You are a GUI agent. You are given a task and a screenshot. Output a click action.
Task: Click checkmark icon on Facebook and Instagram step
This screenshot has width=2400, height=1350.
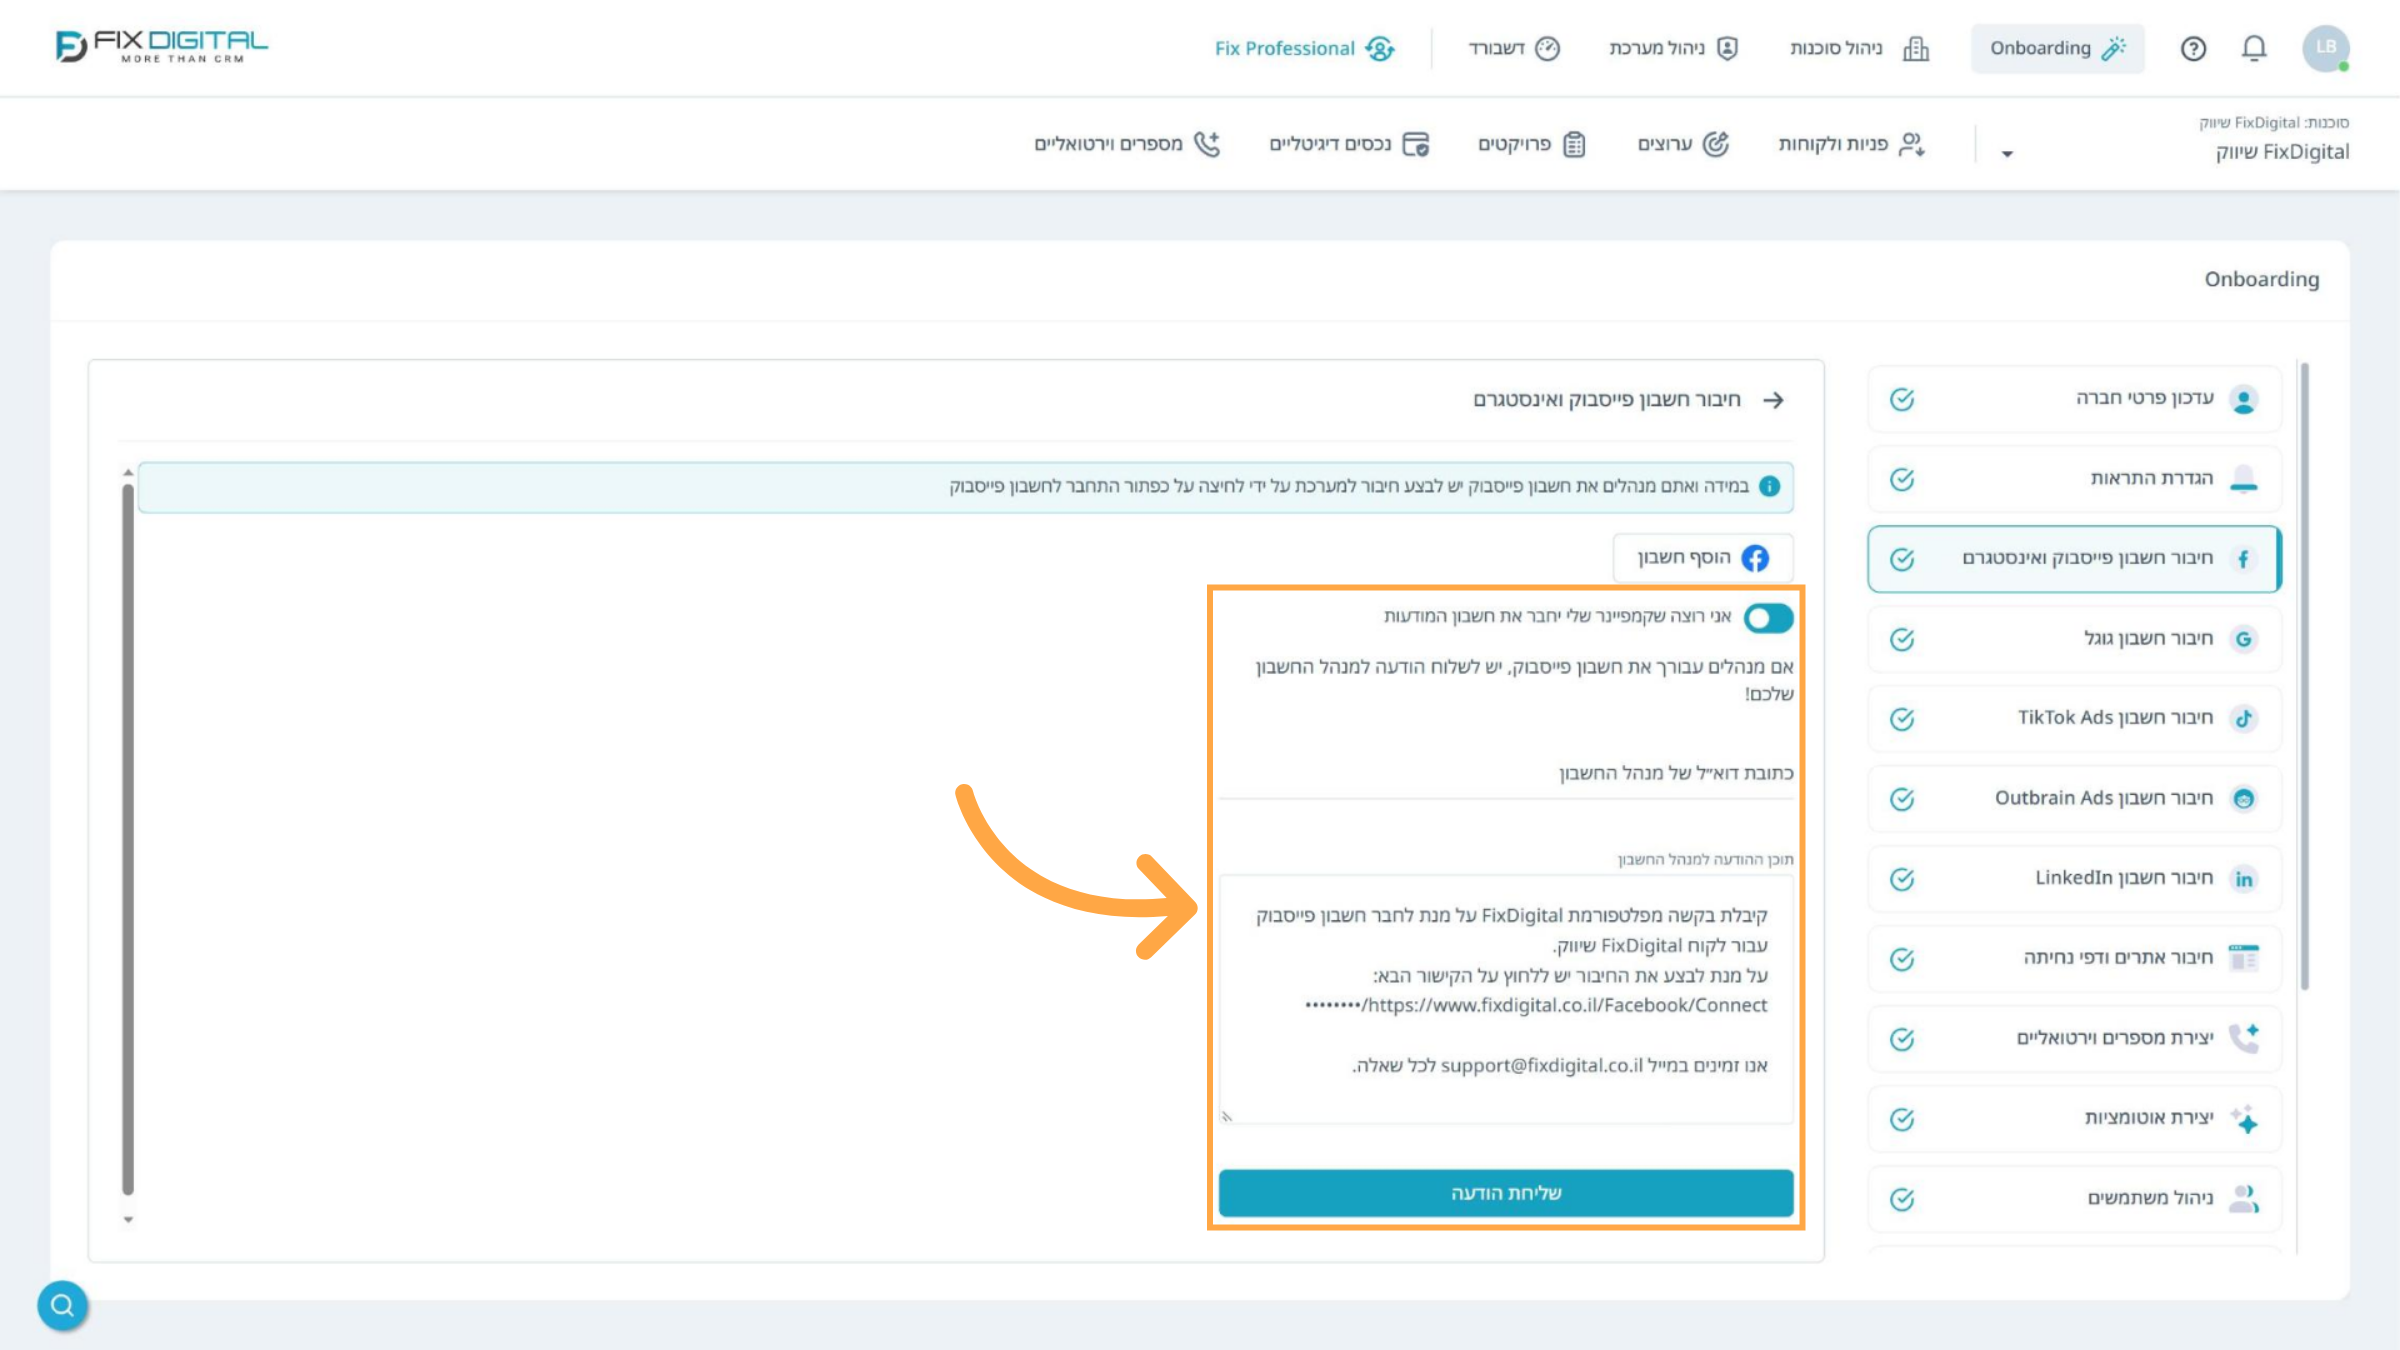[x=1902, y=559]
